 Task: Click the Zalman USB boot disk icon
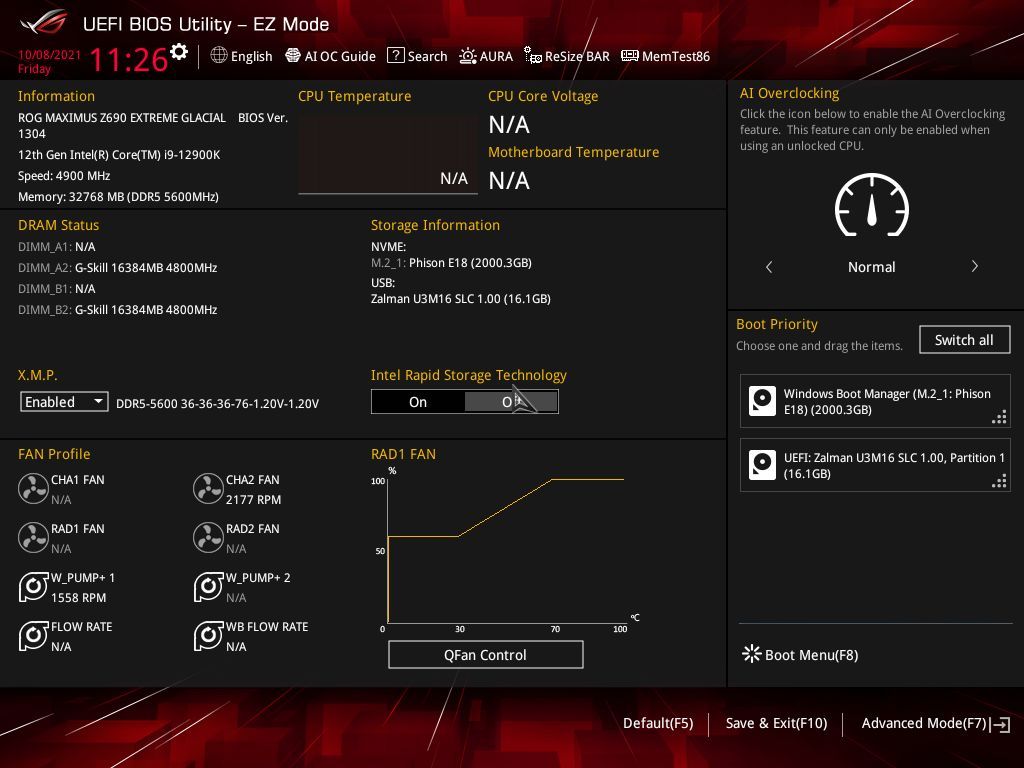coord(762,465)
